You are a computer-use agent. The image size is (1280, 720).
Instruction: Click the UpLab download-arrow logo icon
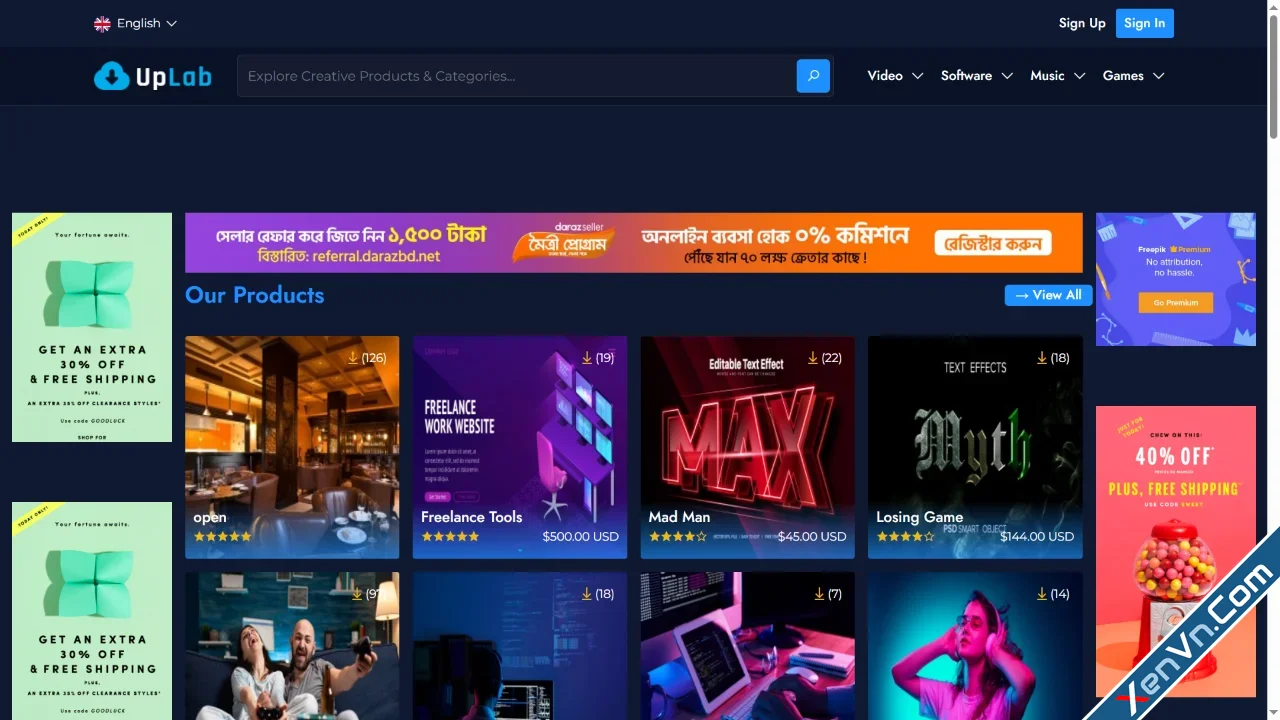pos(110,76)
